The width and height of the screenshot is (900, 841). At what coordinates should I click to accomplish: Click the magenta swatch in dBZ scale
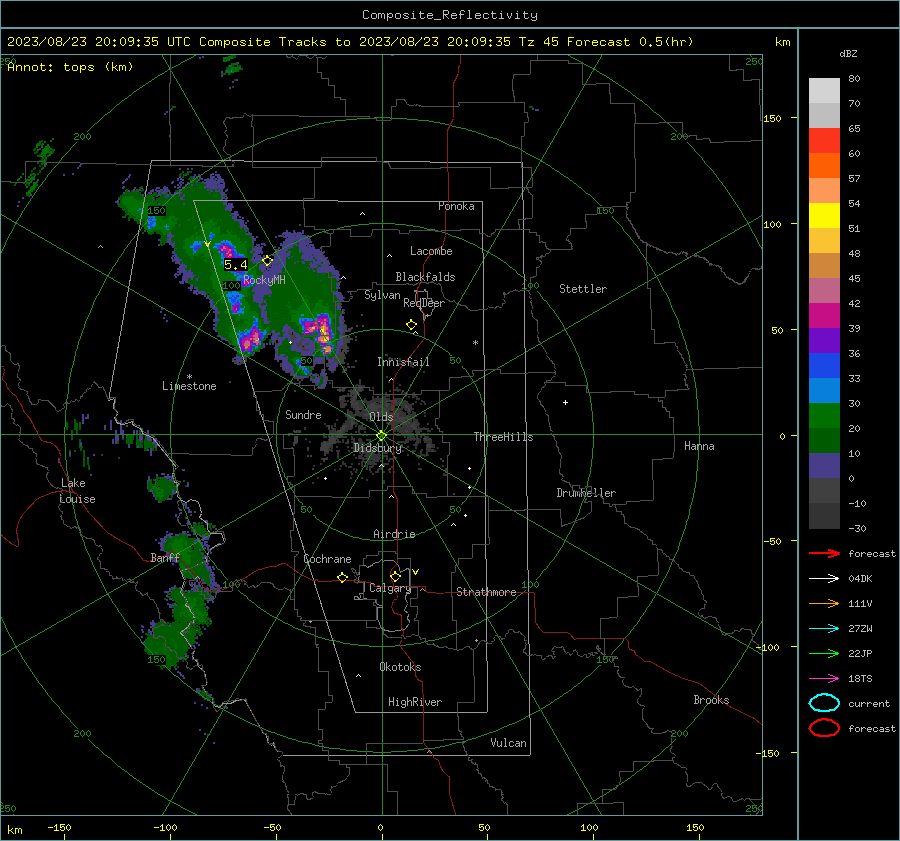click(824, 315)
